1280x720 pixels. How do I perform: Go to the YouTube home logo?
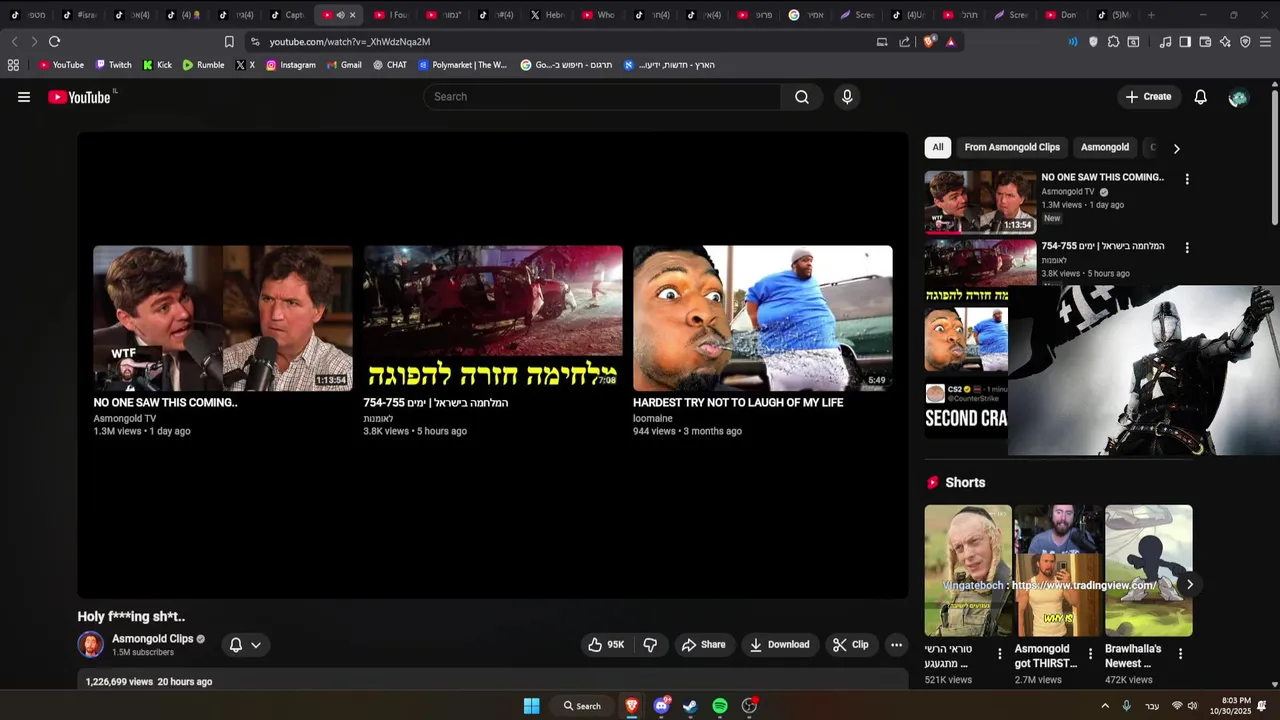tap(79, 97)
